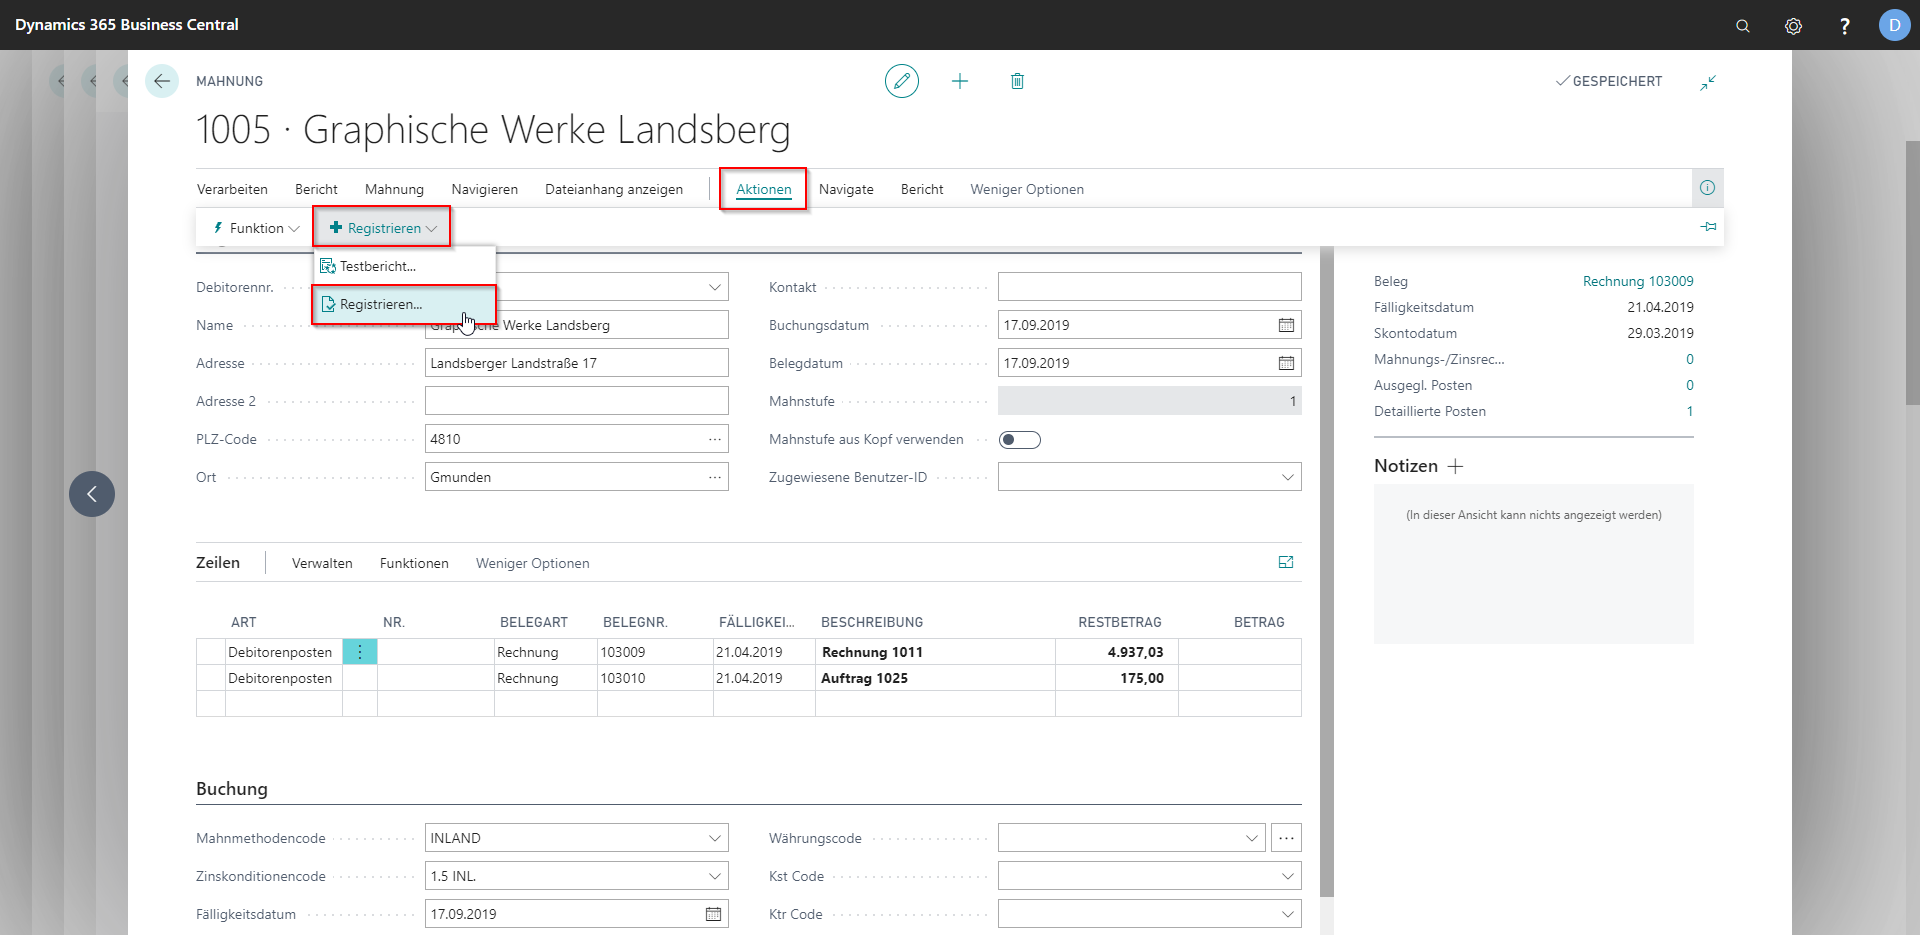Image resolution: width=1920 pixels, height=935 pixels.
Task: Toggle the info FactBox pane icon
Action: (1708, 188)
